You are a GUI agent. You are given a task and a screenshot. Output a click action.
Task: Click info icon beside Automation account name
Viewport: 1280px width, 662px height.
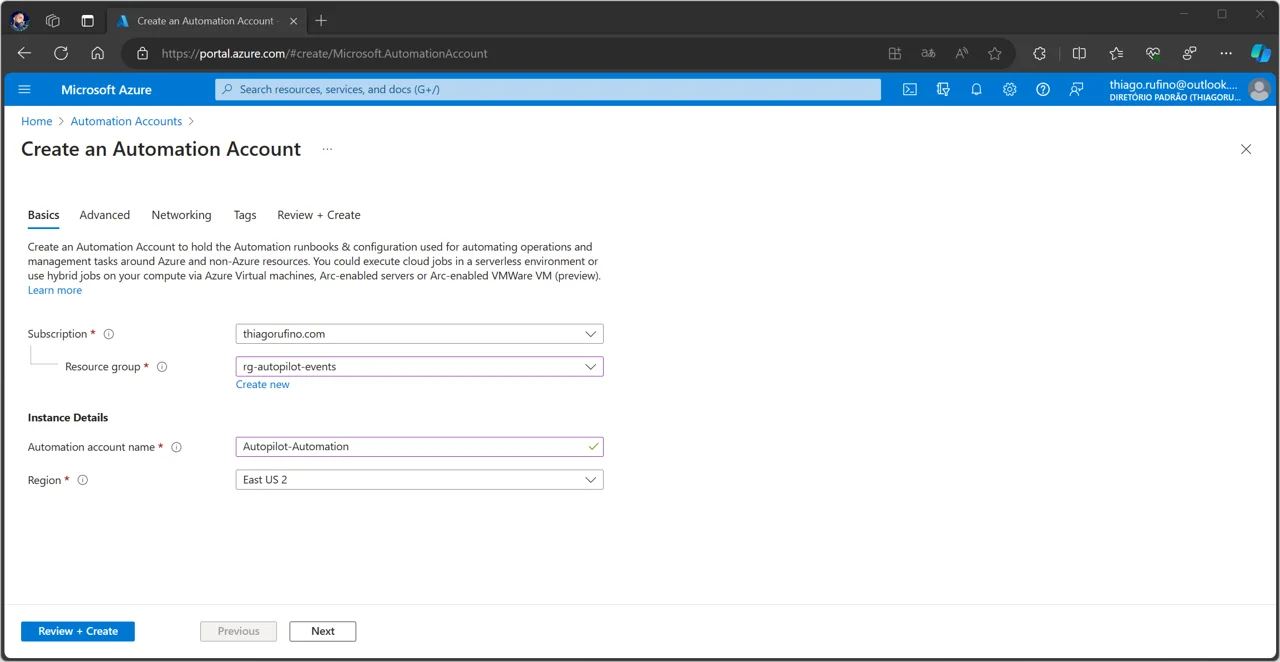tap(176, 447)
